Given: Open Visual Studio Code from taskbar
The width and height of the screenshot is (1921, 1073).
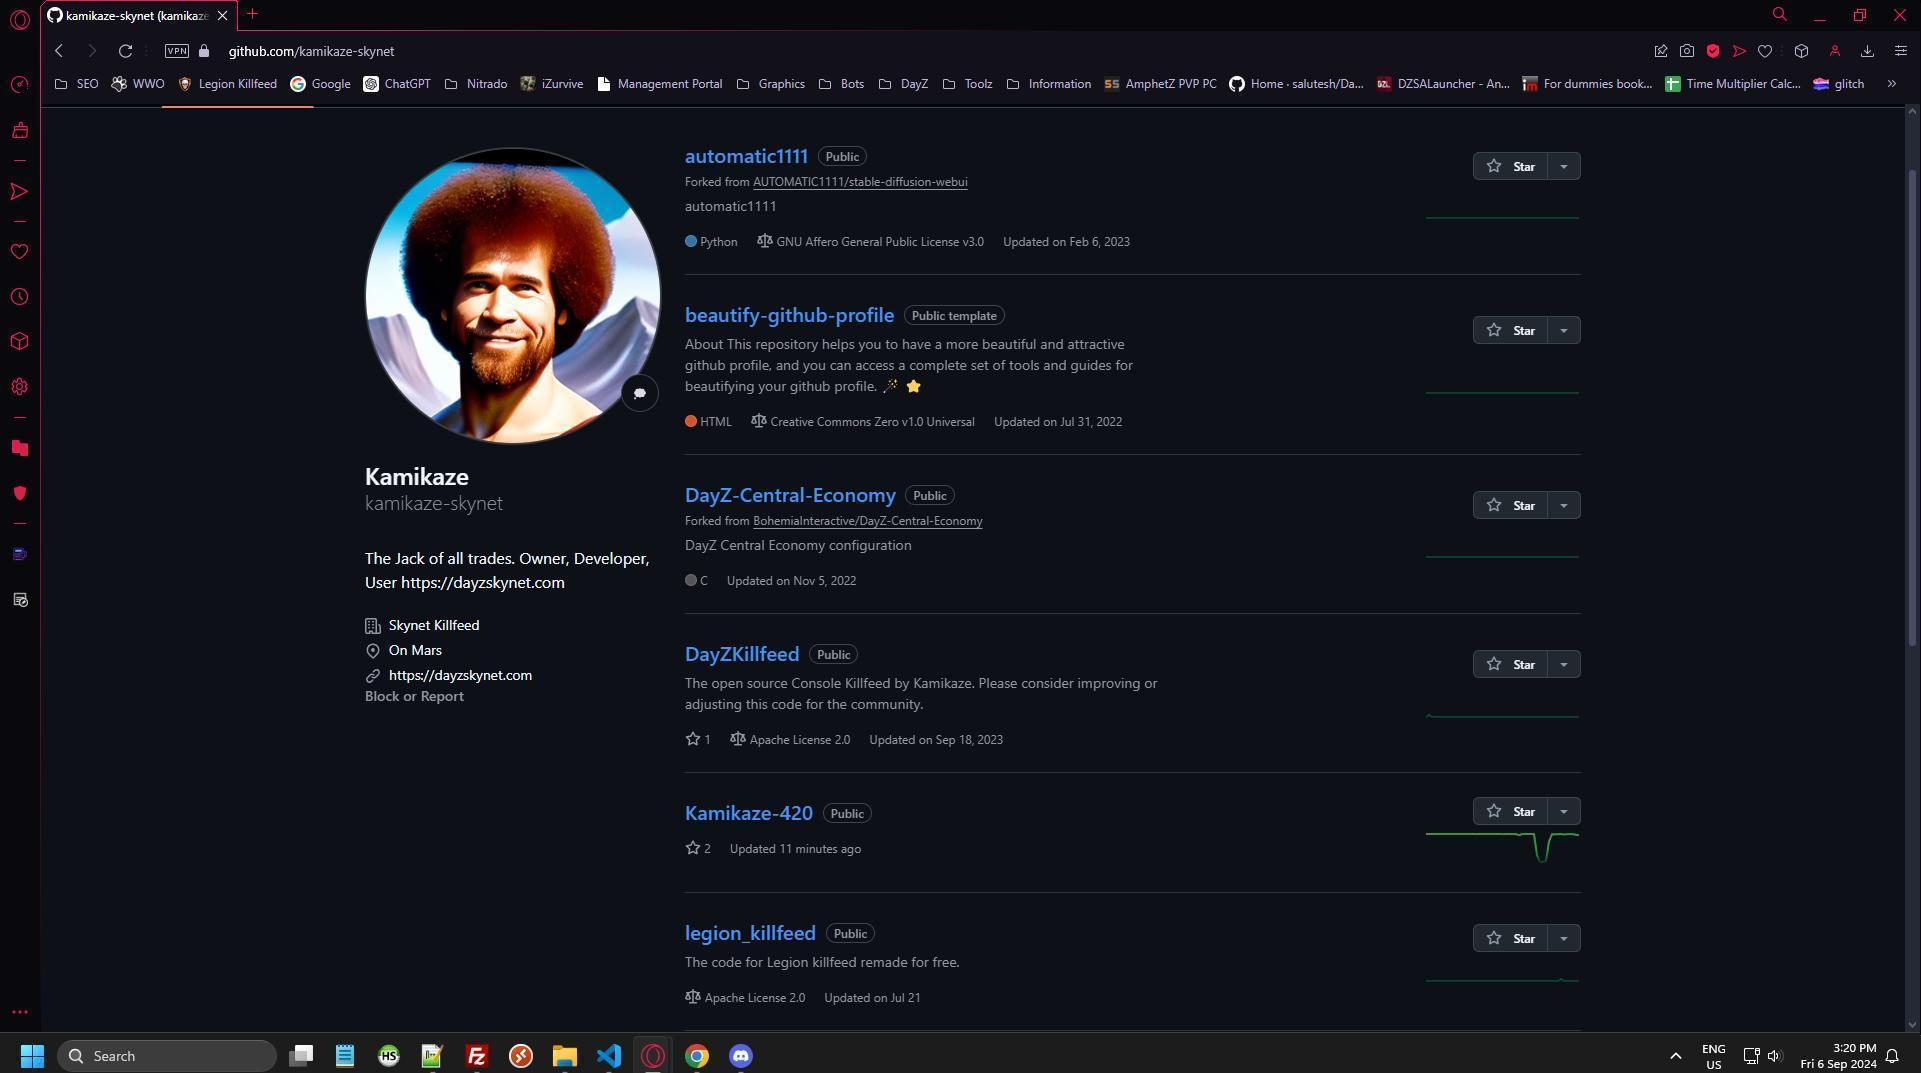Looking at the screenshot, I should [x=609, y=1056].
